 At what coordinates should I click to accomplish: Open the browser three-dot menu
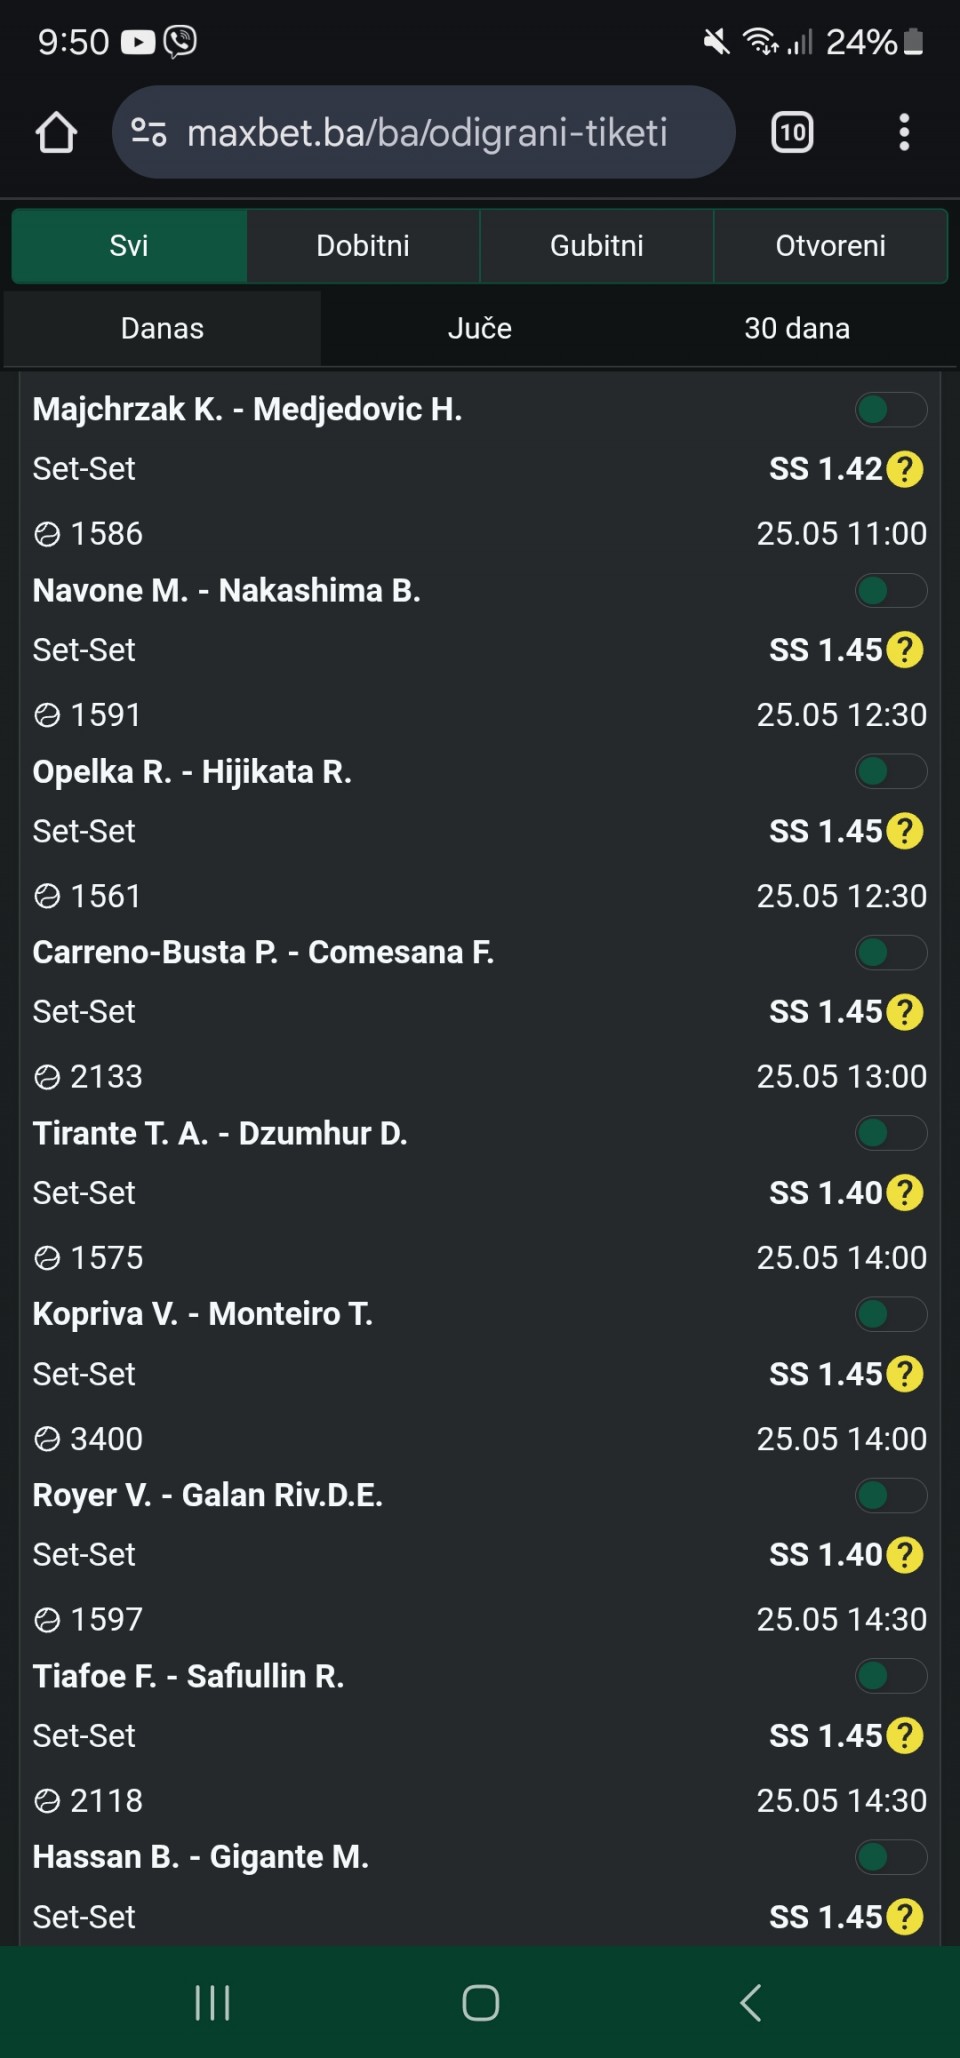(x=904, y=132)
